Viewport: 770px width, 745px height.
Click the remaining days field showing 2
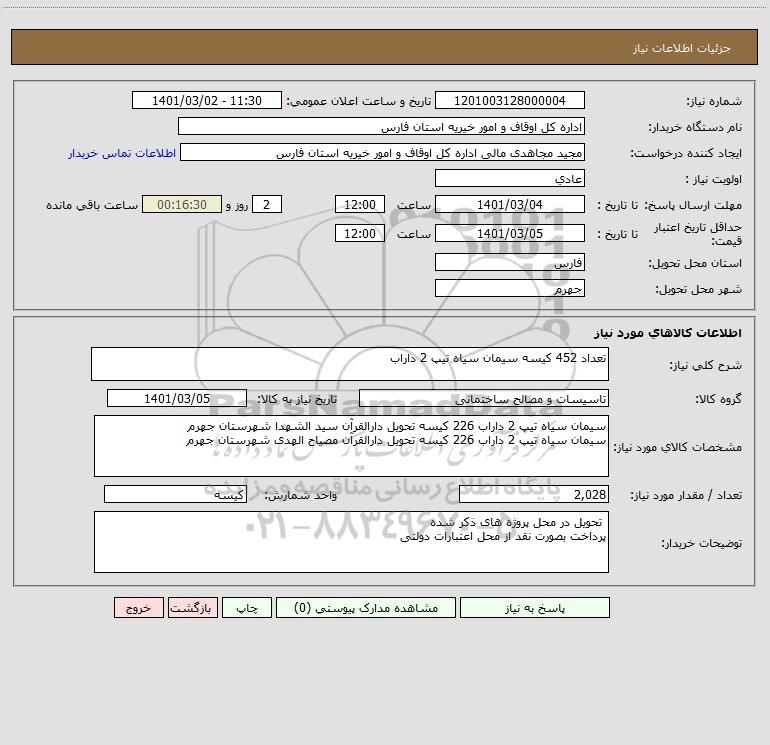(267, 204)
